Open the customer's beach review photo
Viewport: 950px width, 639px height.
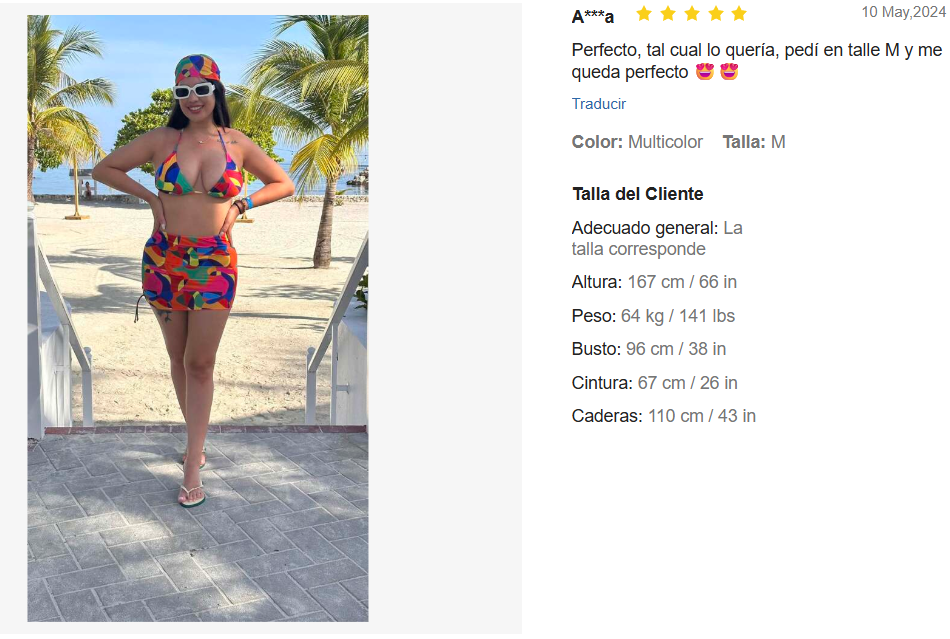(198, 318)
